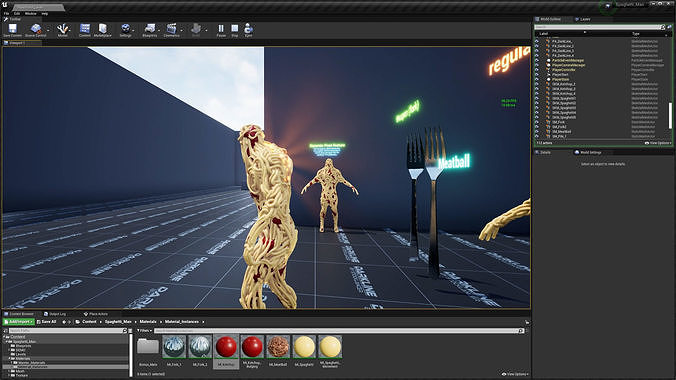This screenshot has height=380, width=676.
Task: Click the Unreal Engine logo icon
Action: 4,5
